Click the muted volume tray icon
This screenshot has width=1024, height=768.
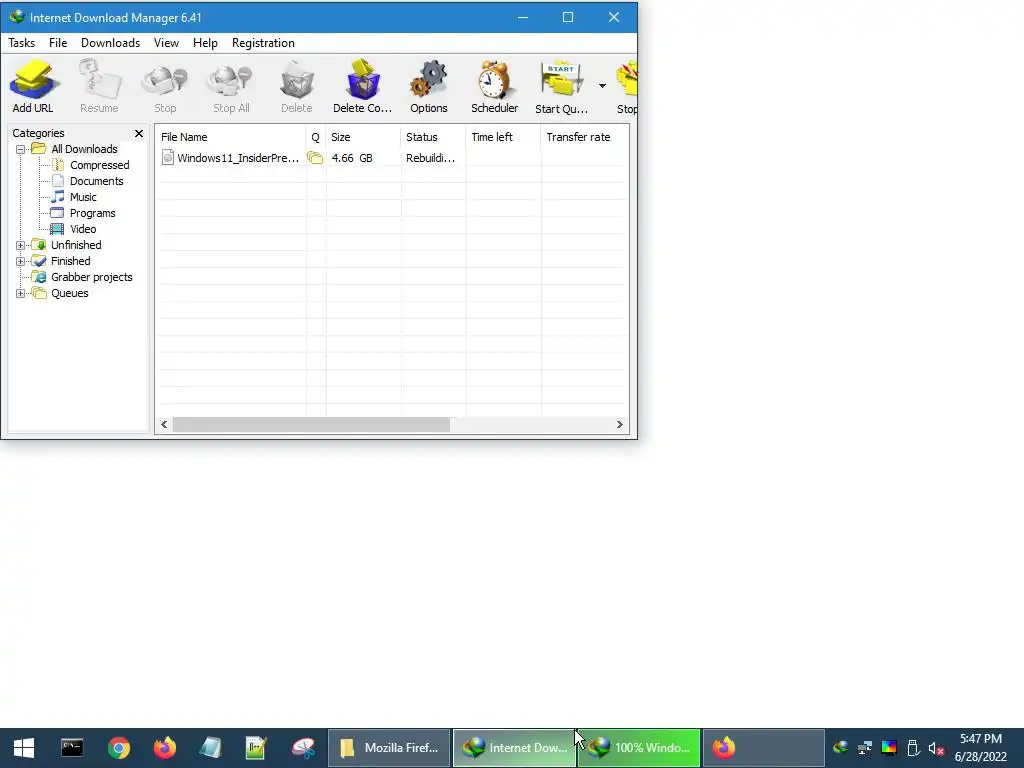pyautogui.click(x=936, y=748)
